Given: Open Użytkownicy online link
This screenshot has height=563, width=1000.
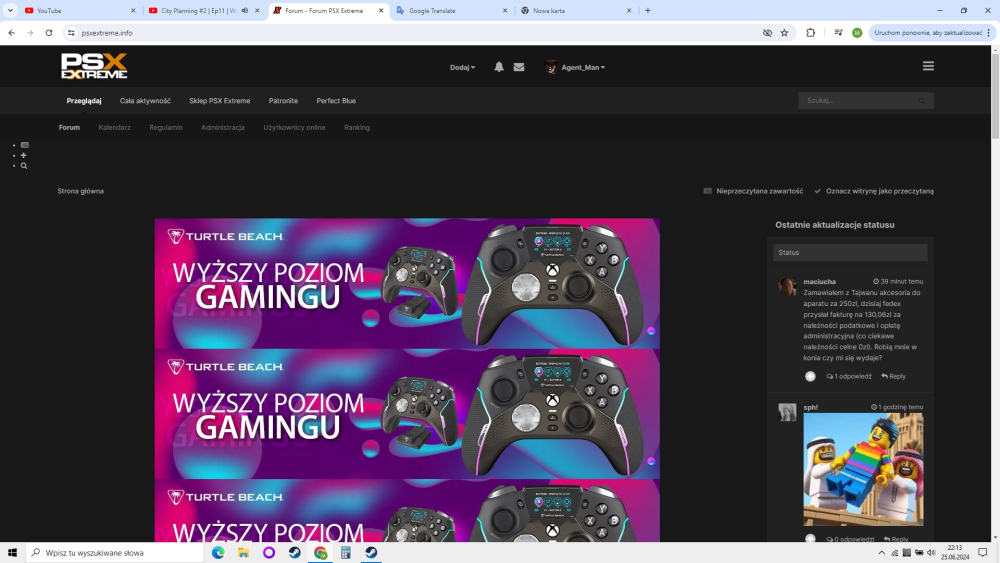Looking at the screenshot, I should point(294,128).
